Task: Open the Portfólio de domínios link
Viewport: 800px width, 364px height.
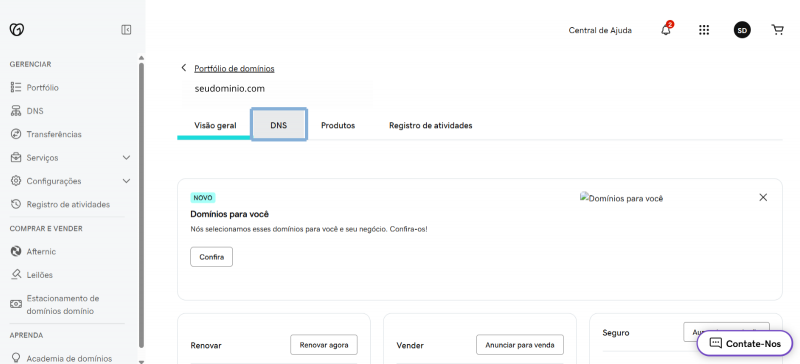Action: pos(234,68)
